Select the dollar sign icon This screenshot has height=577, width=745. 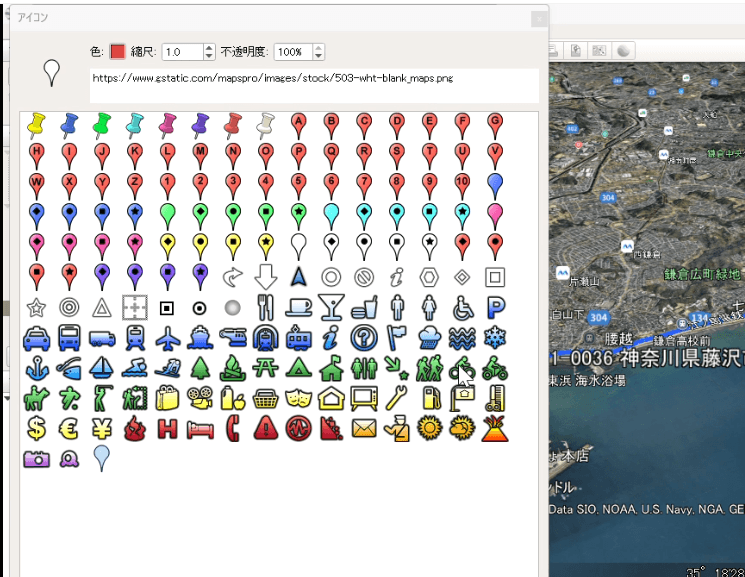pos(37,428)
